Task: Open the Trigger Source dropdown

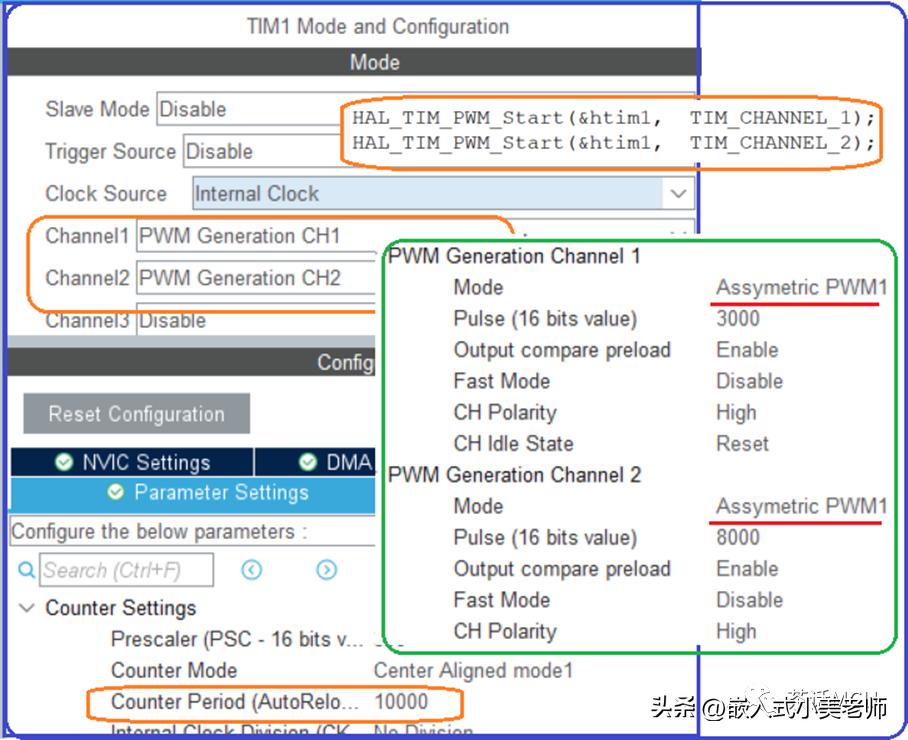Action: [260, 151]
